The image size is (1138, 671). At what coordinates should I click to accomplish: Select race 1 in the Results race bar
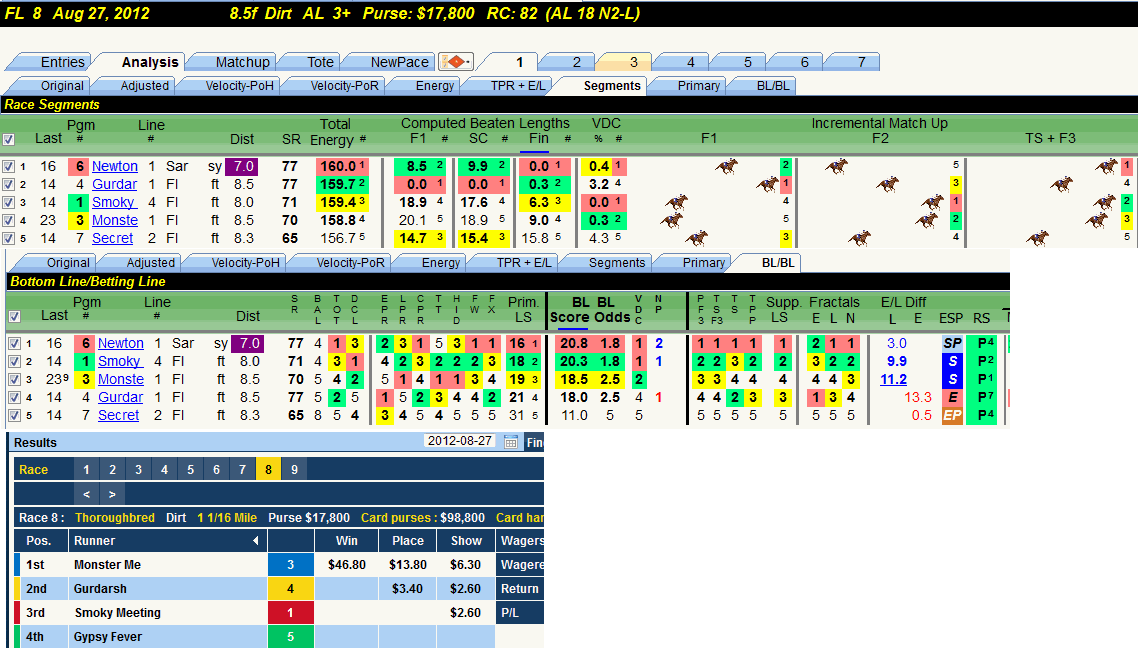point(86,469)
